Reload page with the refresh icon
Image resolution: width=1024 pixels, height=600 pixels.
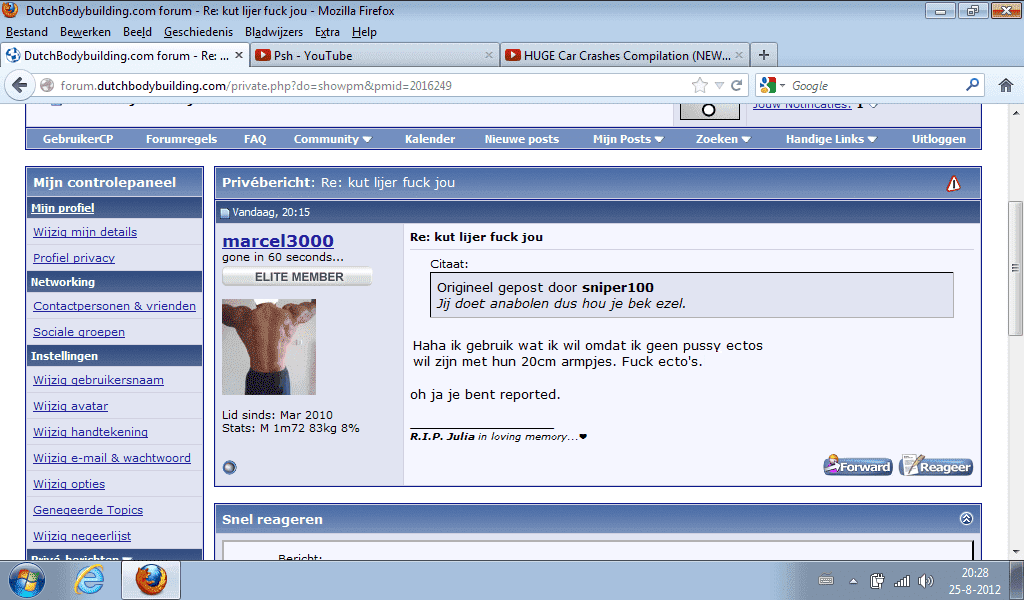tap(737, 86)
